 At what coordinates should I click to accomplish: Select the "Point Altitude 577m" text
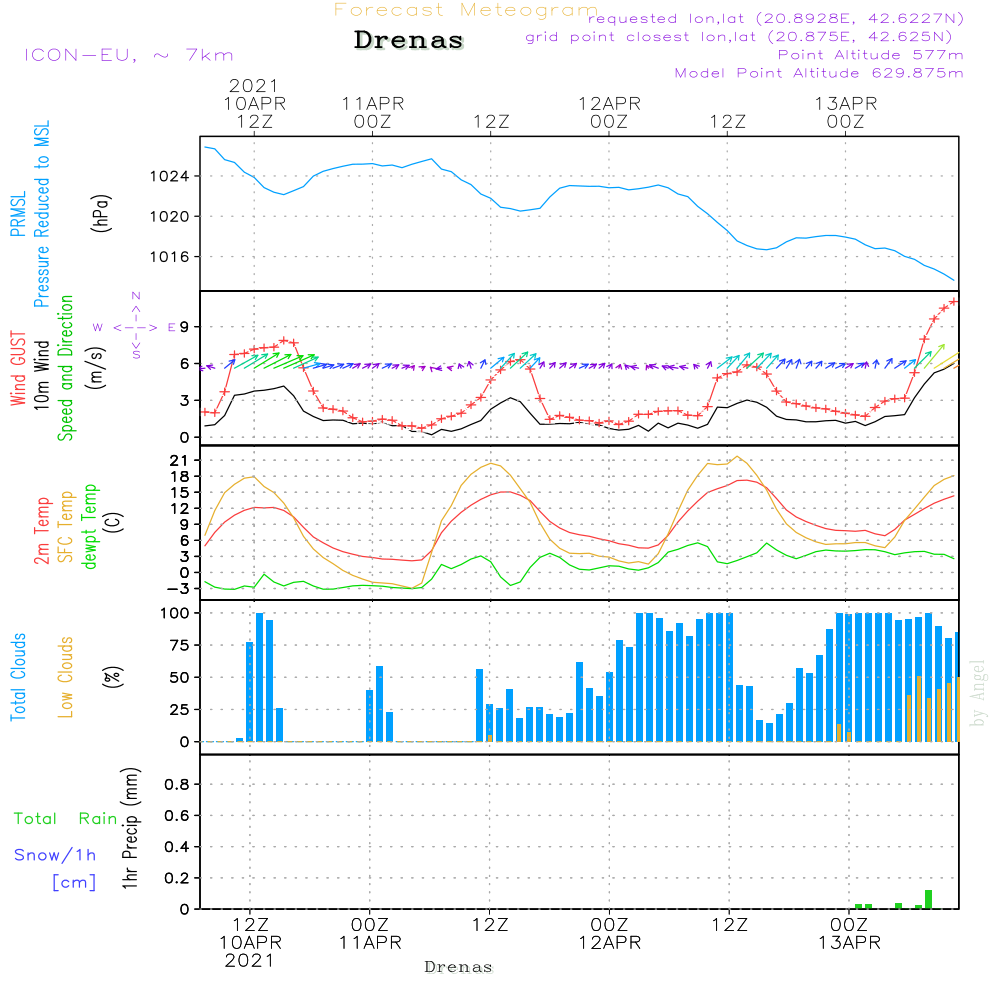coord(871,55)
